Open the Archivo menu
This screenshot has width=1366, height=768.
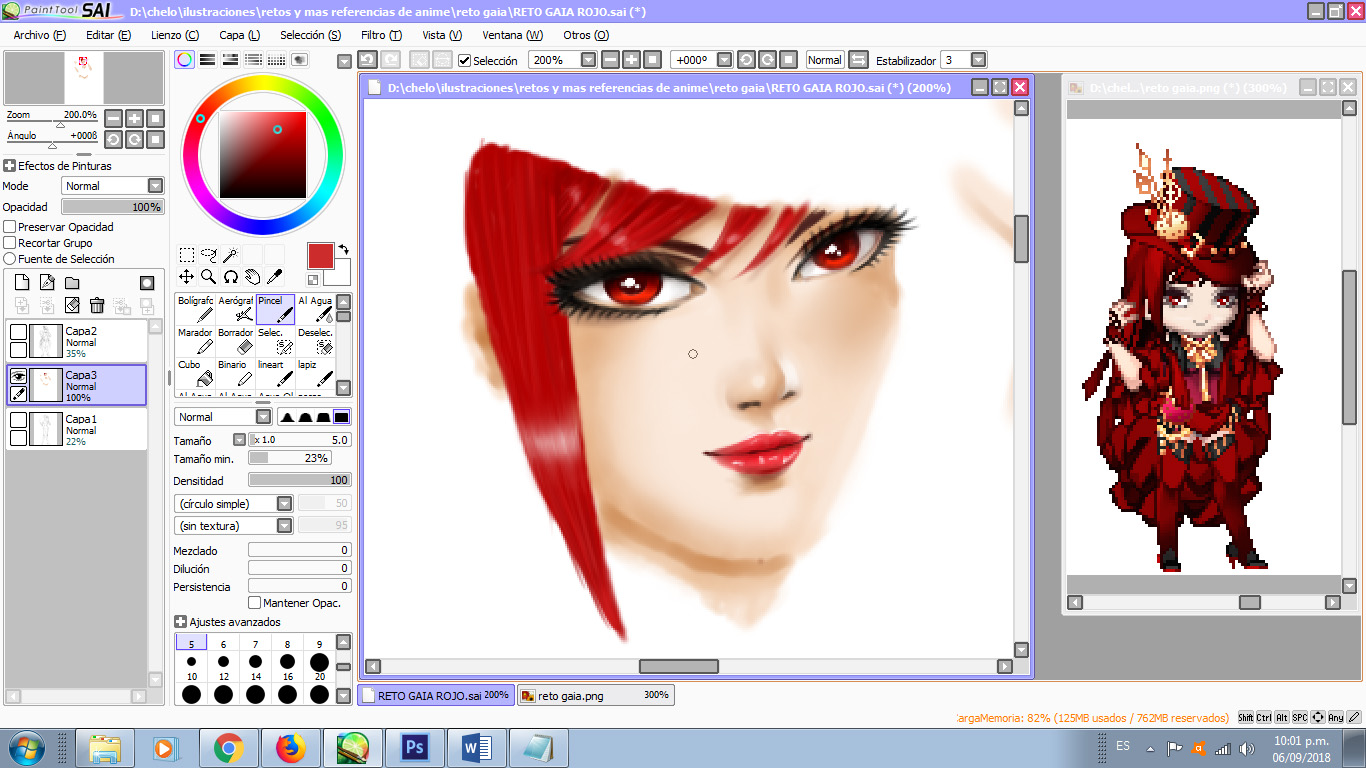(x=39, y=35)
